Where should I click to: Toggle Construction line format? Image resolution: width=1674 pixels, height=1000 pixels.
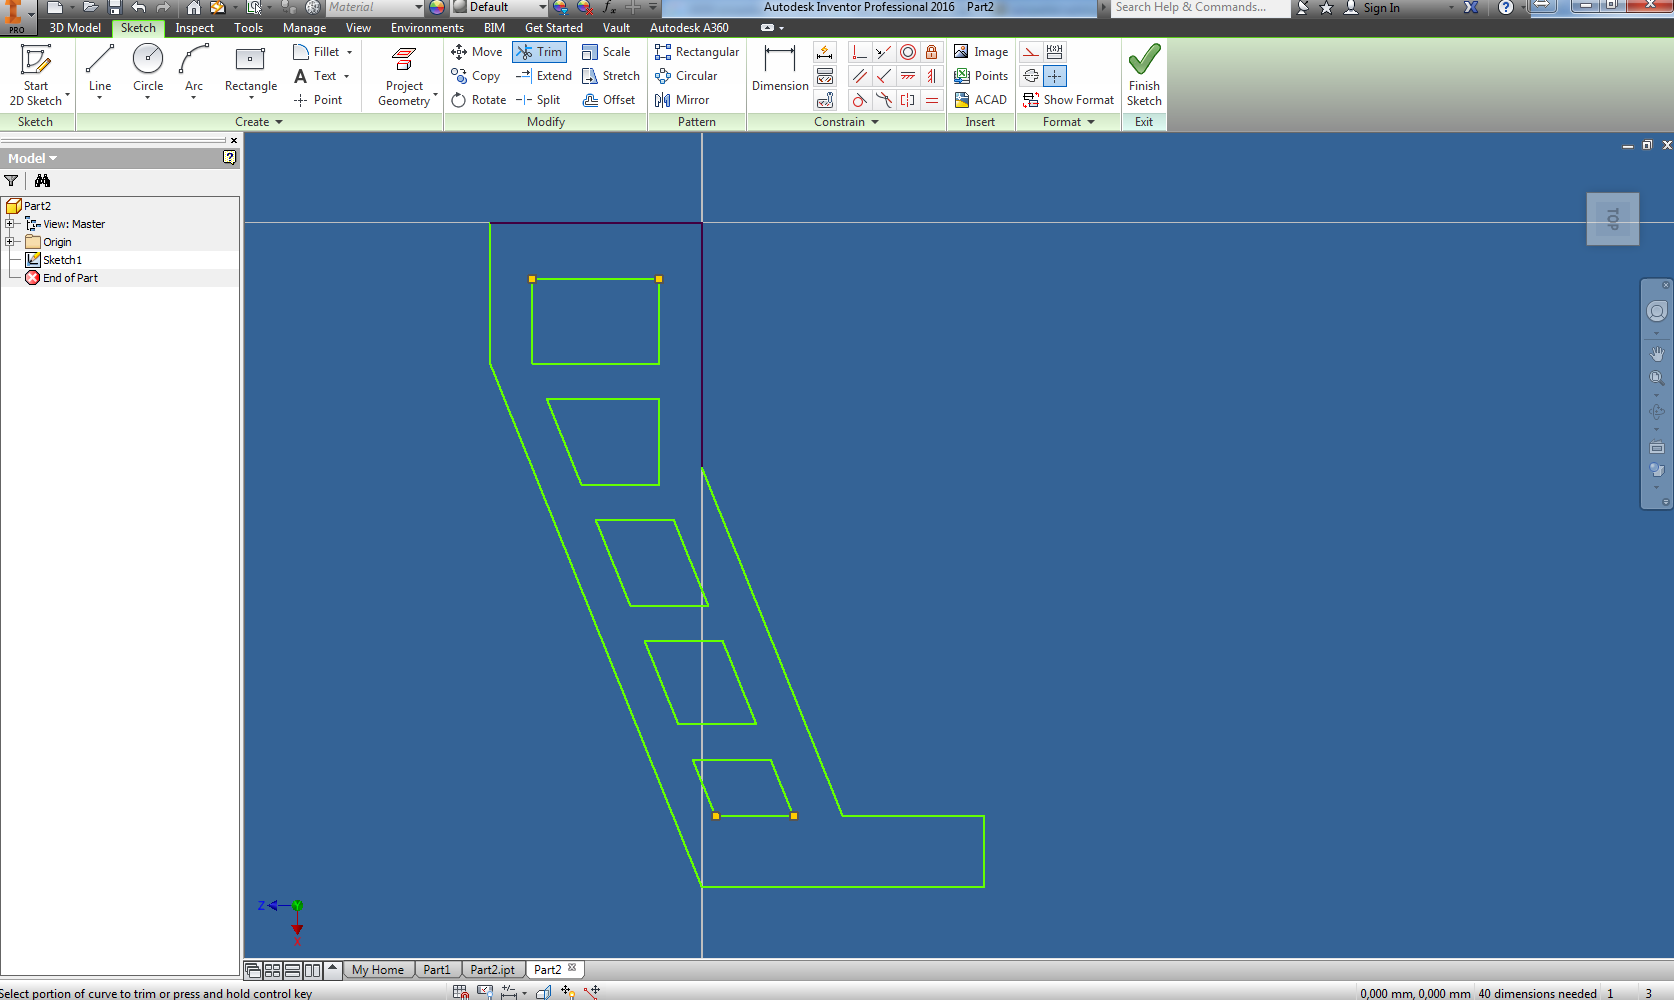[x=1031, y=52]
